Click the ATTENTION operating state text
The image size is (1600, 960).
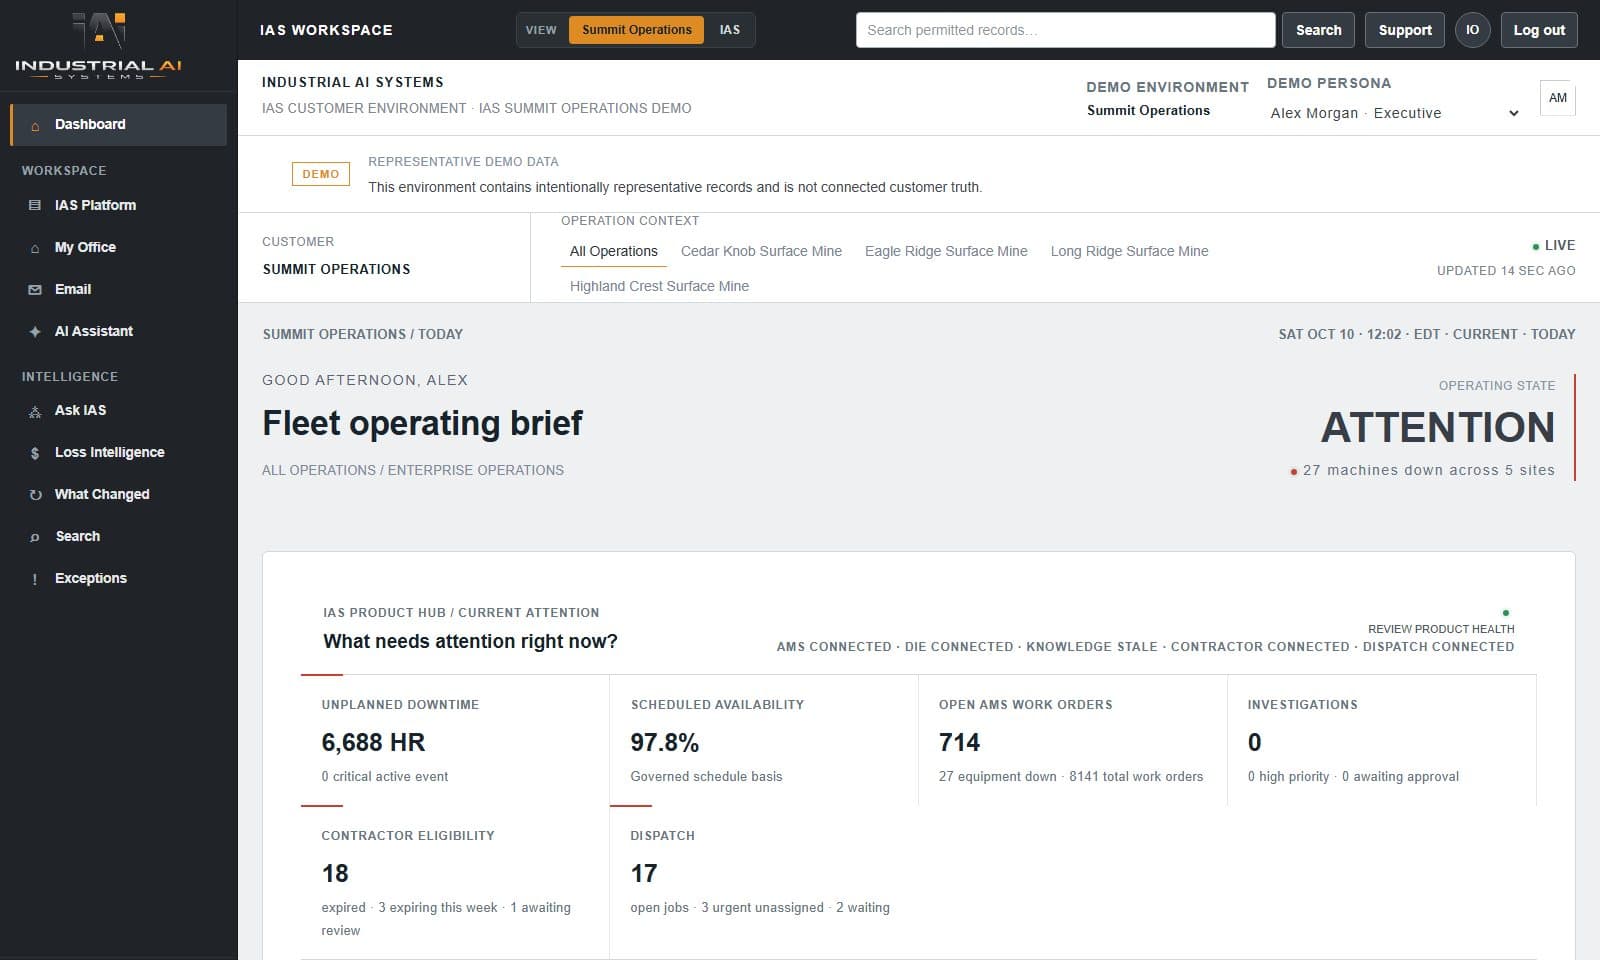(x=1438, y=428)
